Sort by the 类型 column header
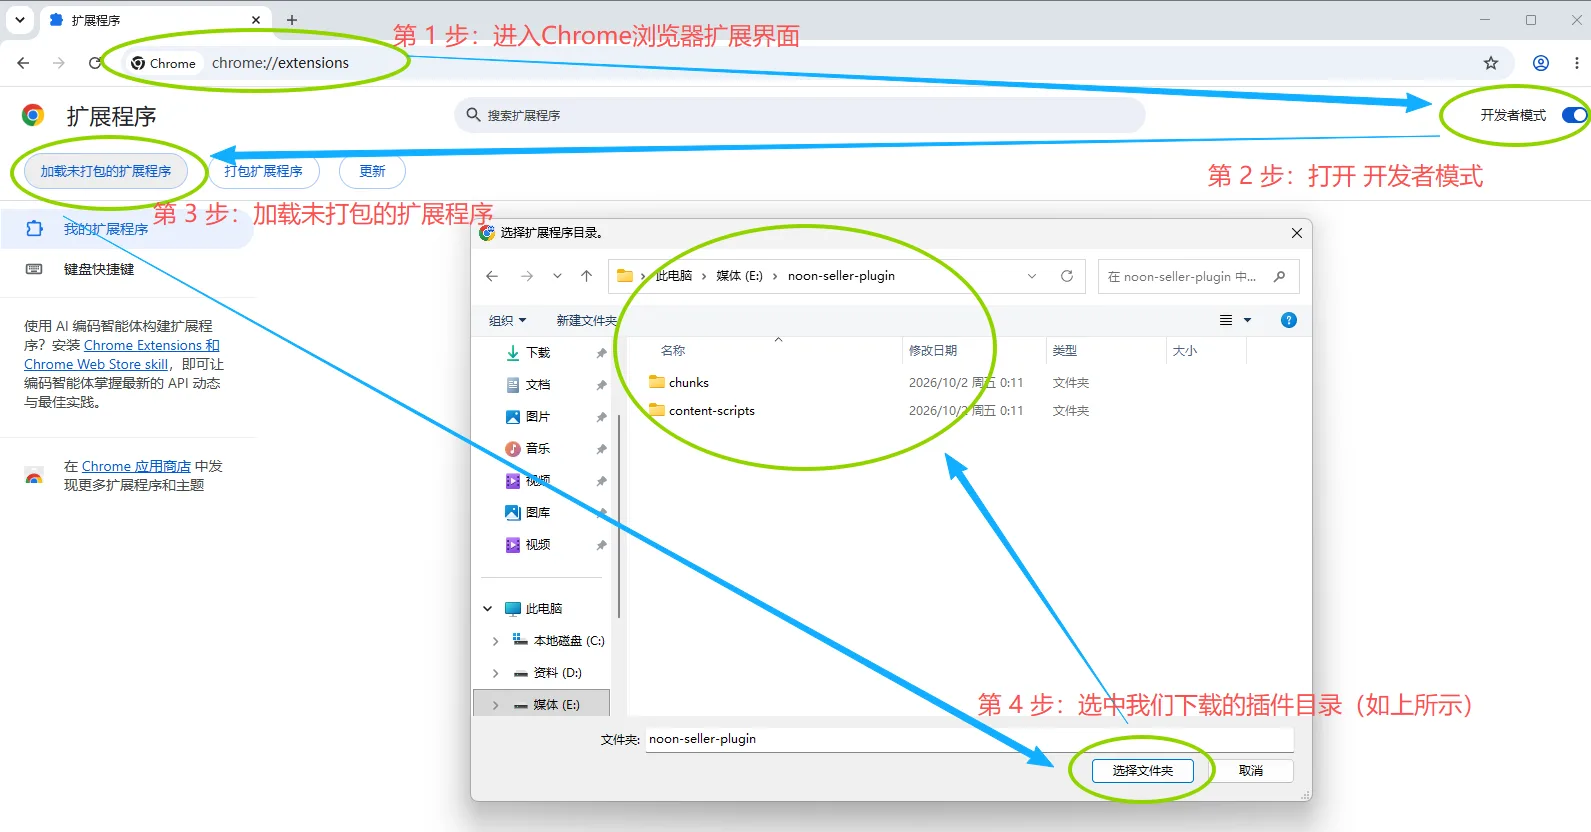1591x832 pixels. coord(1065,351)
